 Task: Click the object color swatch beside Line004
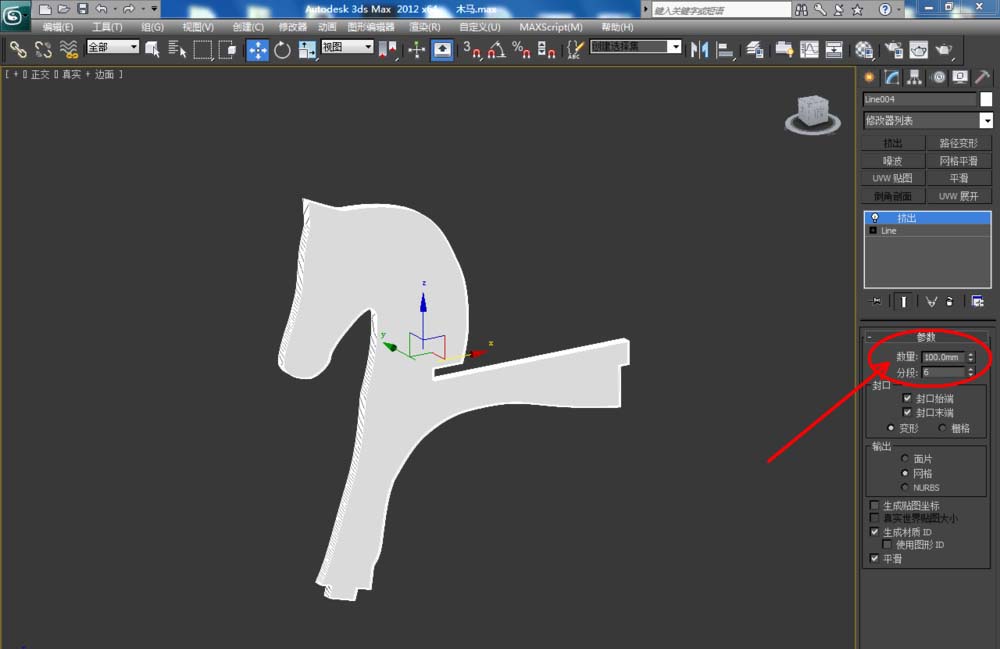986,99
